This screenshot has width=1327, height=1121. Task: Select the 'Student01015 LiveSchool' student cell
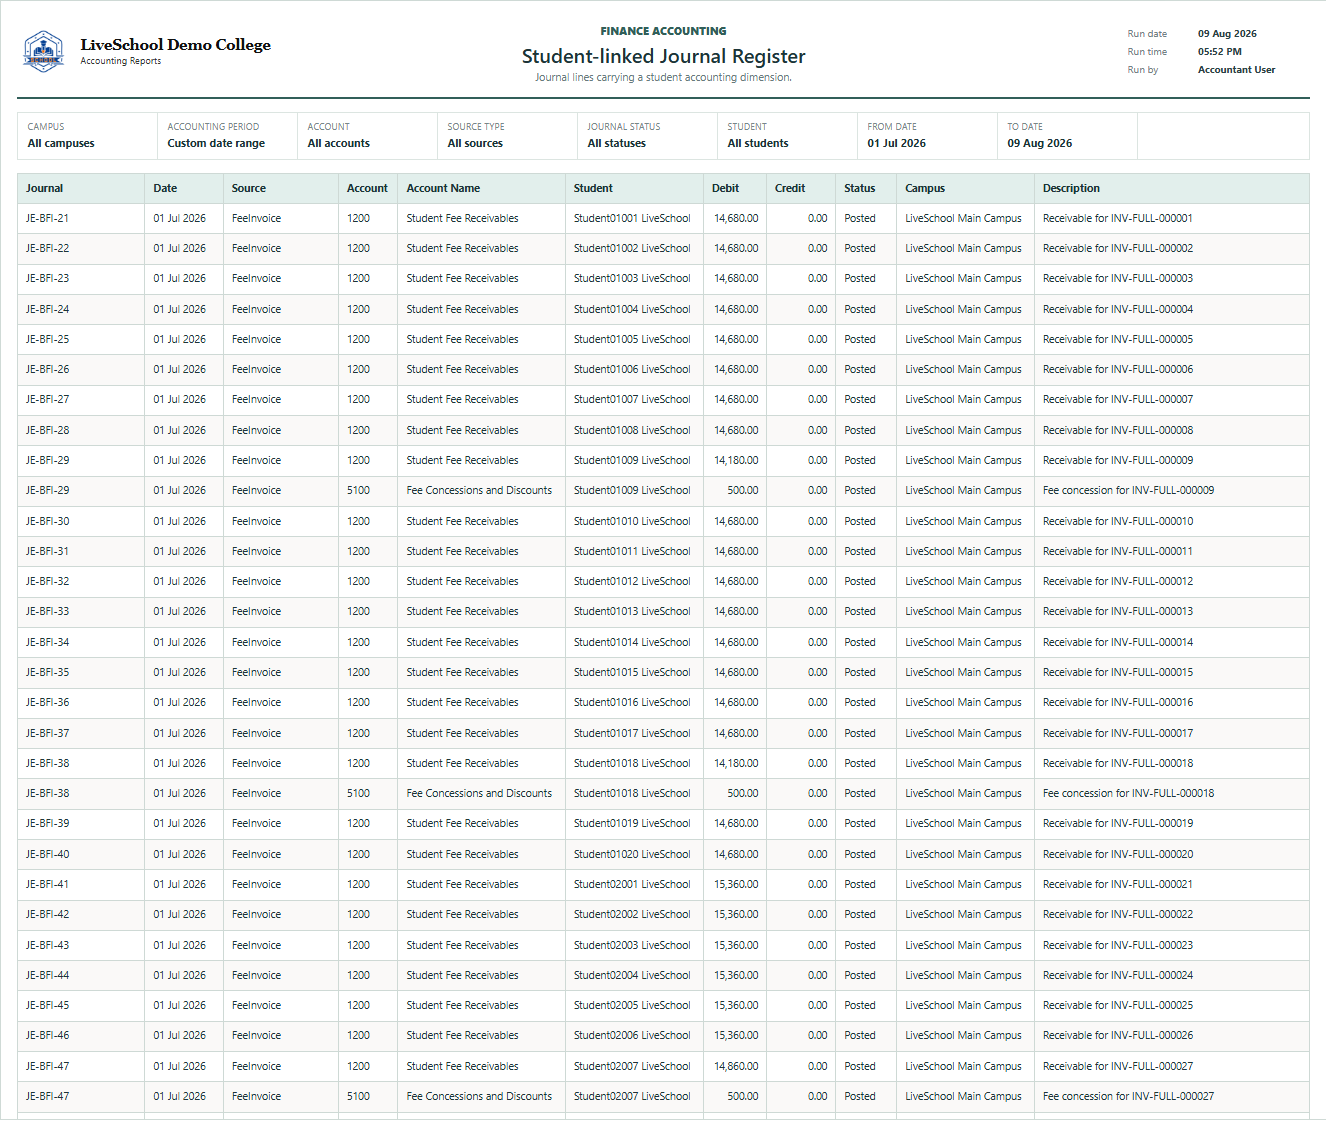(x=632, y=672)
